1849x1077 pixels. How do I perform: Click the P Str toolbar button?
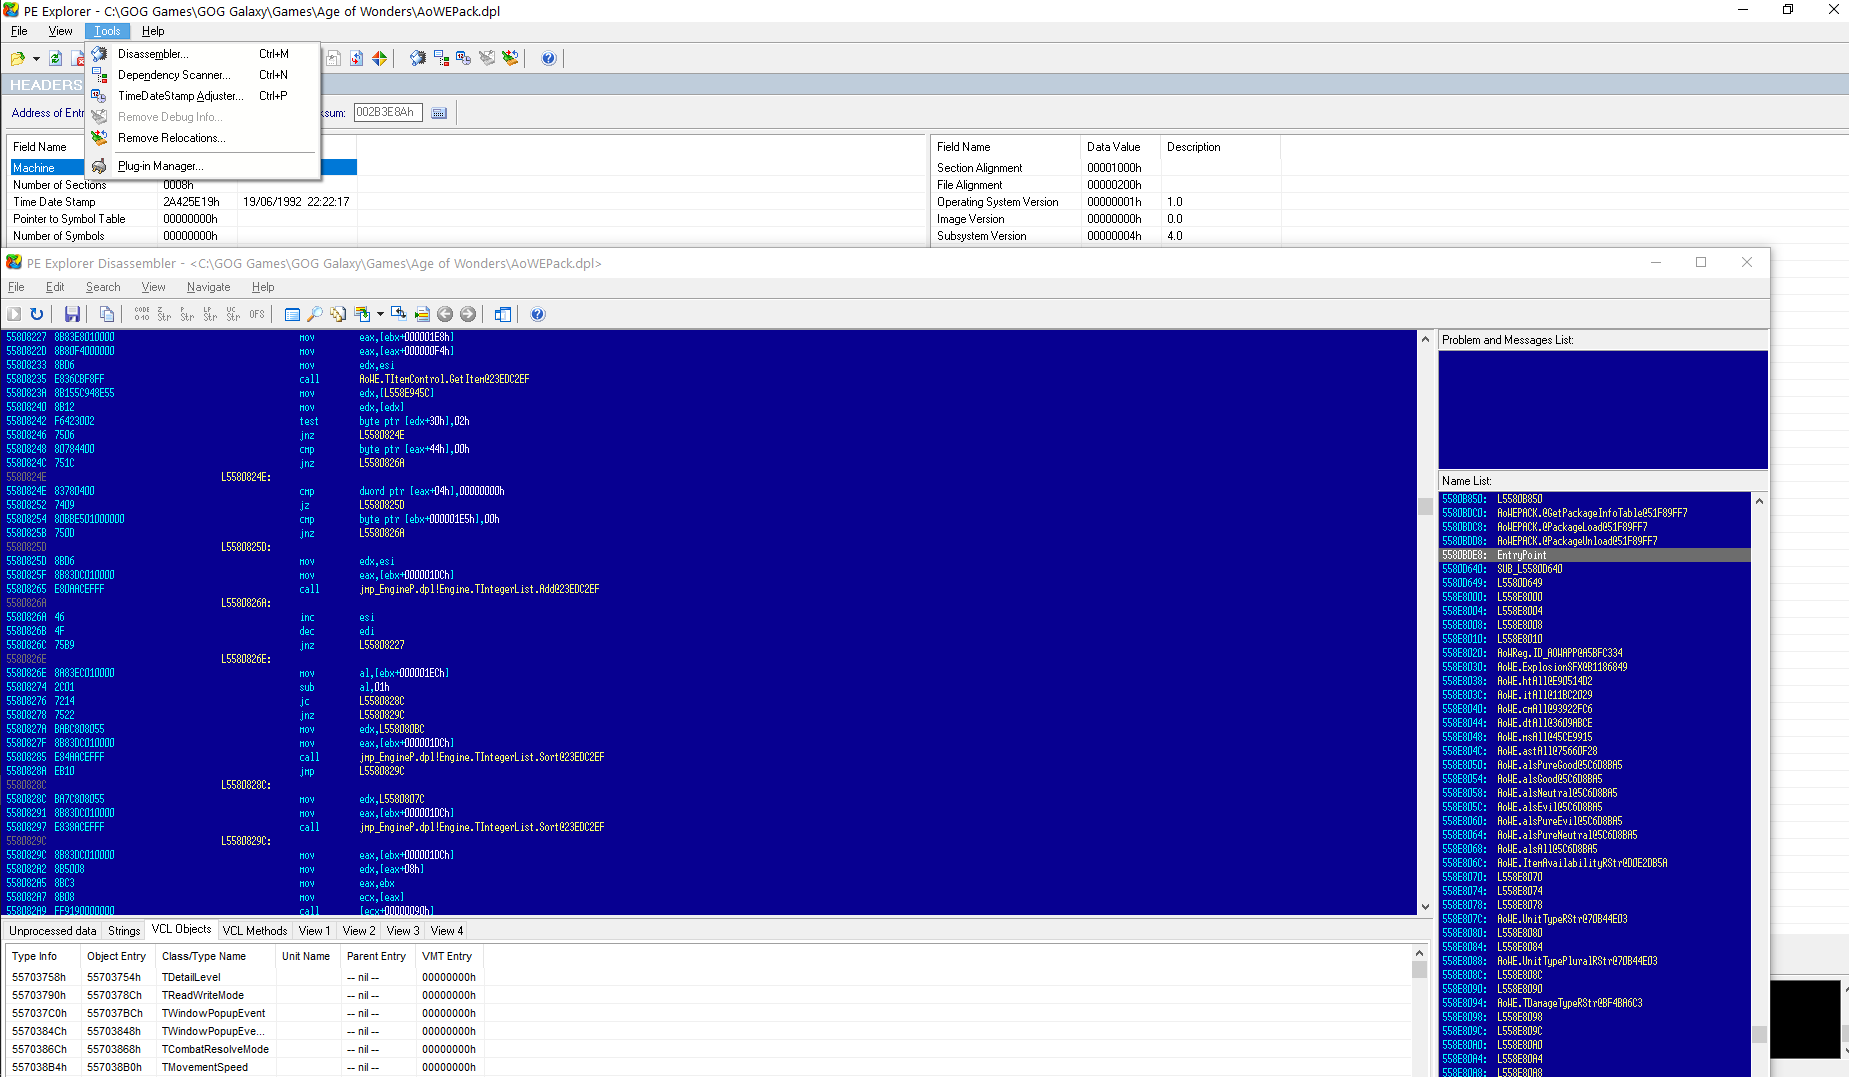pyautogui.click(x=187, y=314)
